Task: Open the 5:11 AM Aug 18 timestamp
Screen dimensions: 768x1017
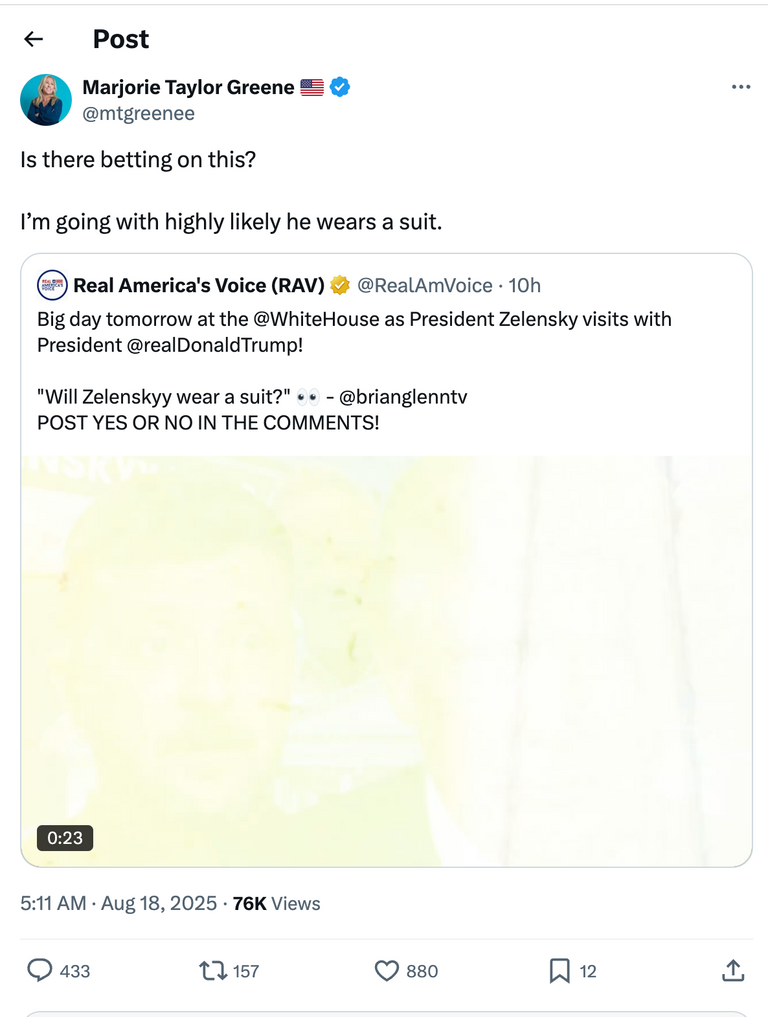Action: point(119,903)
